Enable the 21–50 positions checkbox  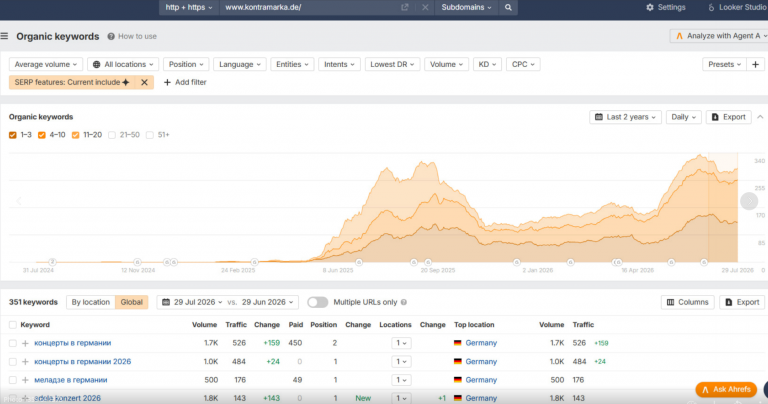pyautogui.click(x=112, y=135)
